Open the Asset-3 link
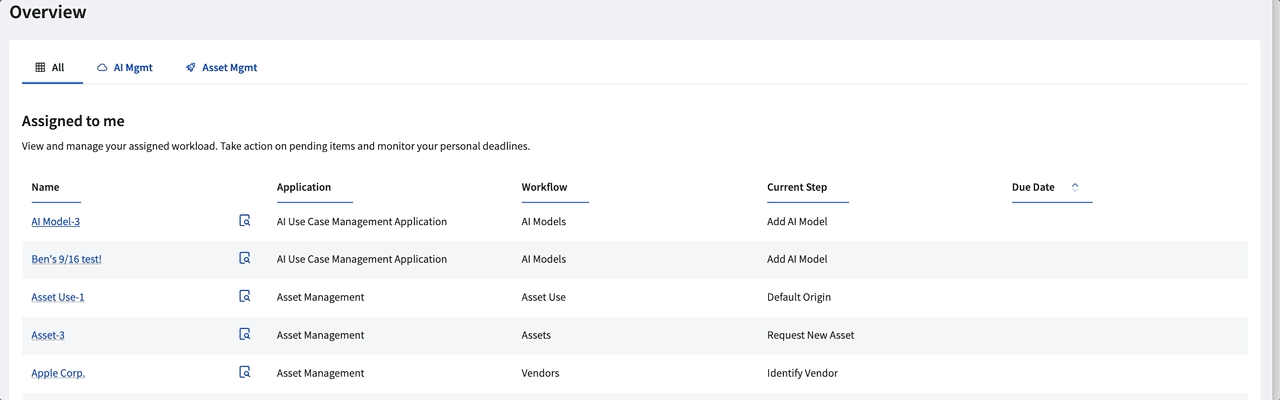Screen dimensions: 1280x400 tap(48, 336)
